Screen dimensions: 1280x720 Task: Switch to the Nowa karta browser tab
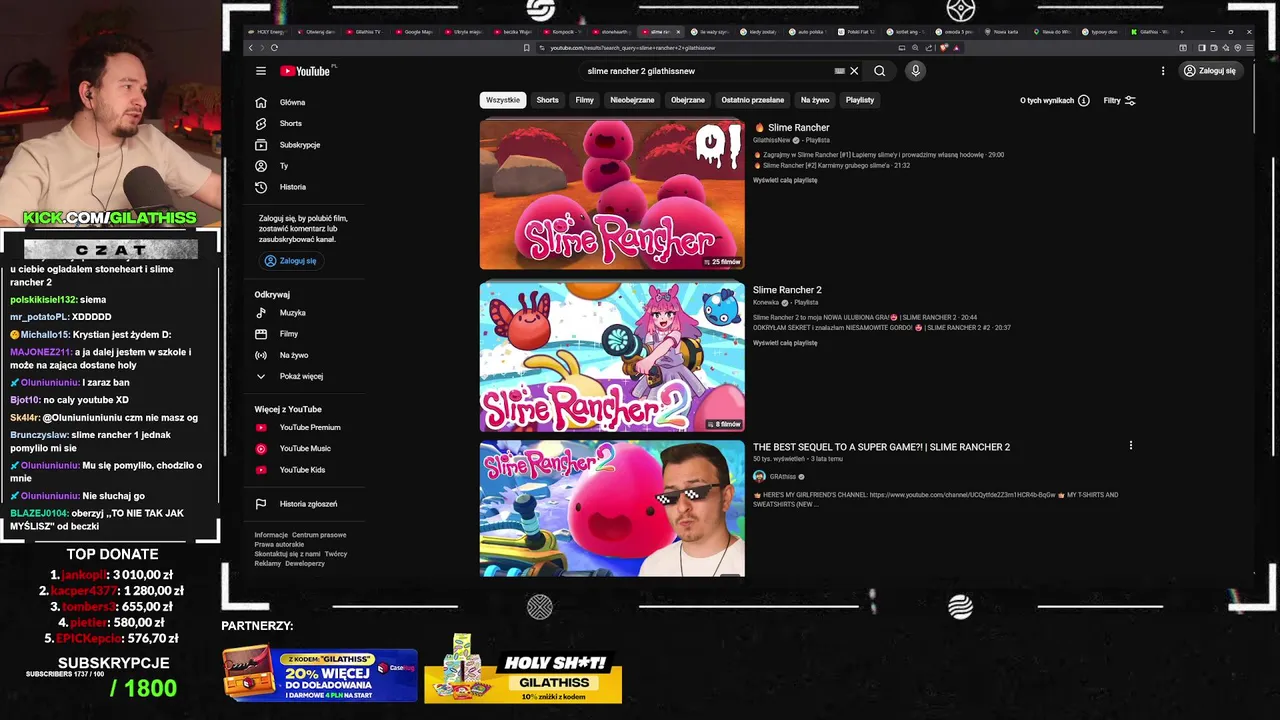coord(1005,32)
